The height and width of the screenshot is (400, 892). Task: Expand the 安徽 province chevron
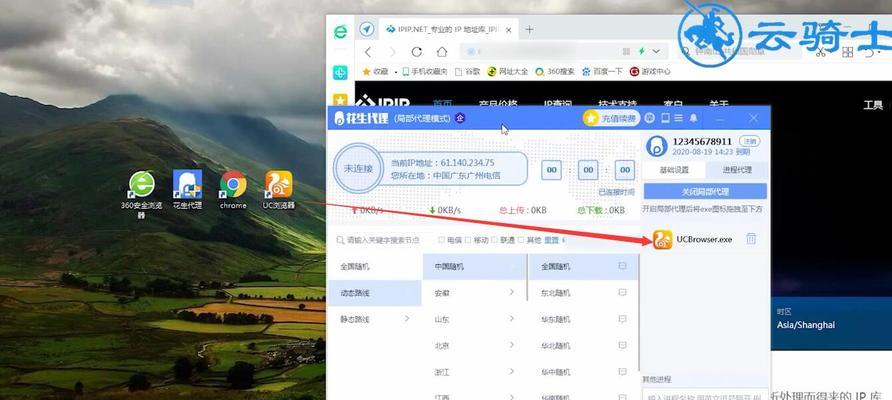pyautogui.click(x=512, y=292)
